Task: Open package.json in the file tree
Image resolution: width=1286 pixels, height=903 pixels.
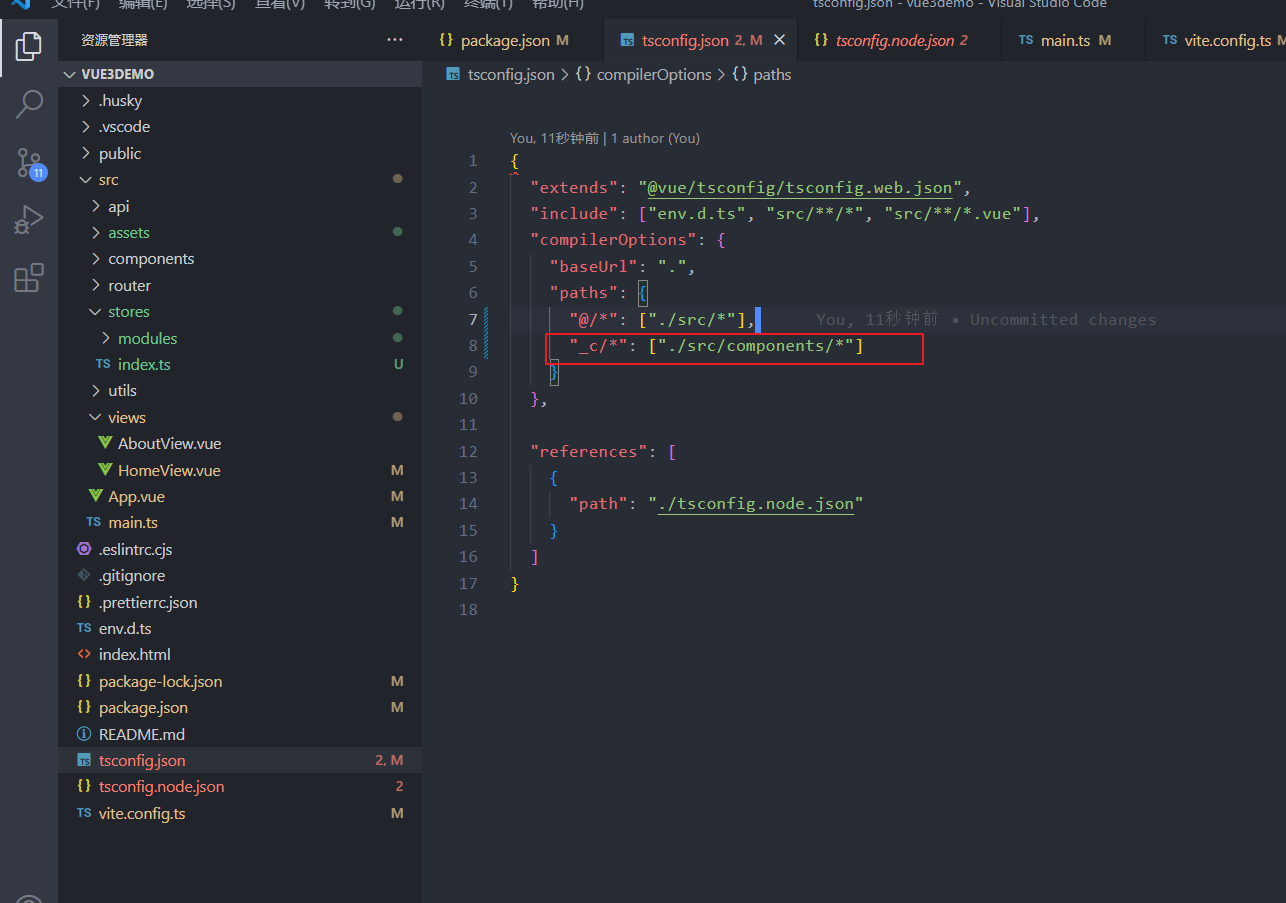Action: tap(240, 708)
